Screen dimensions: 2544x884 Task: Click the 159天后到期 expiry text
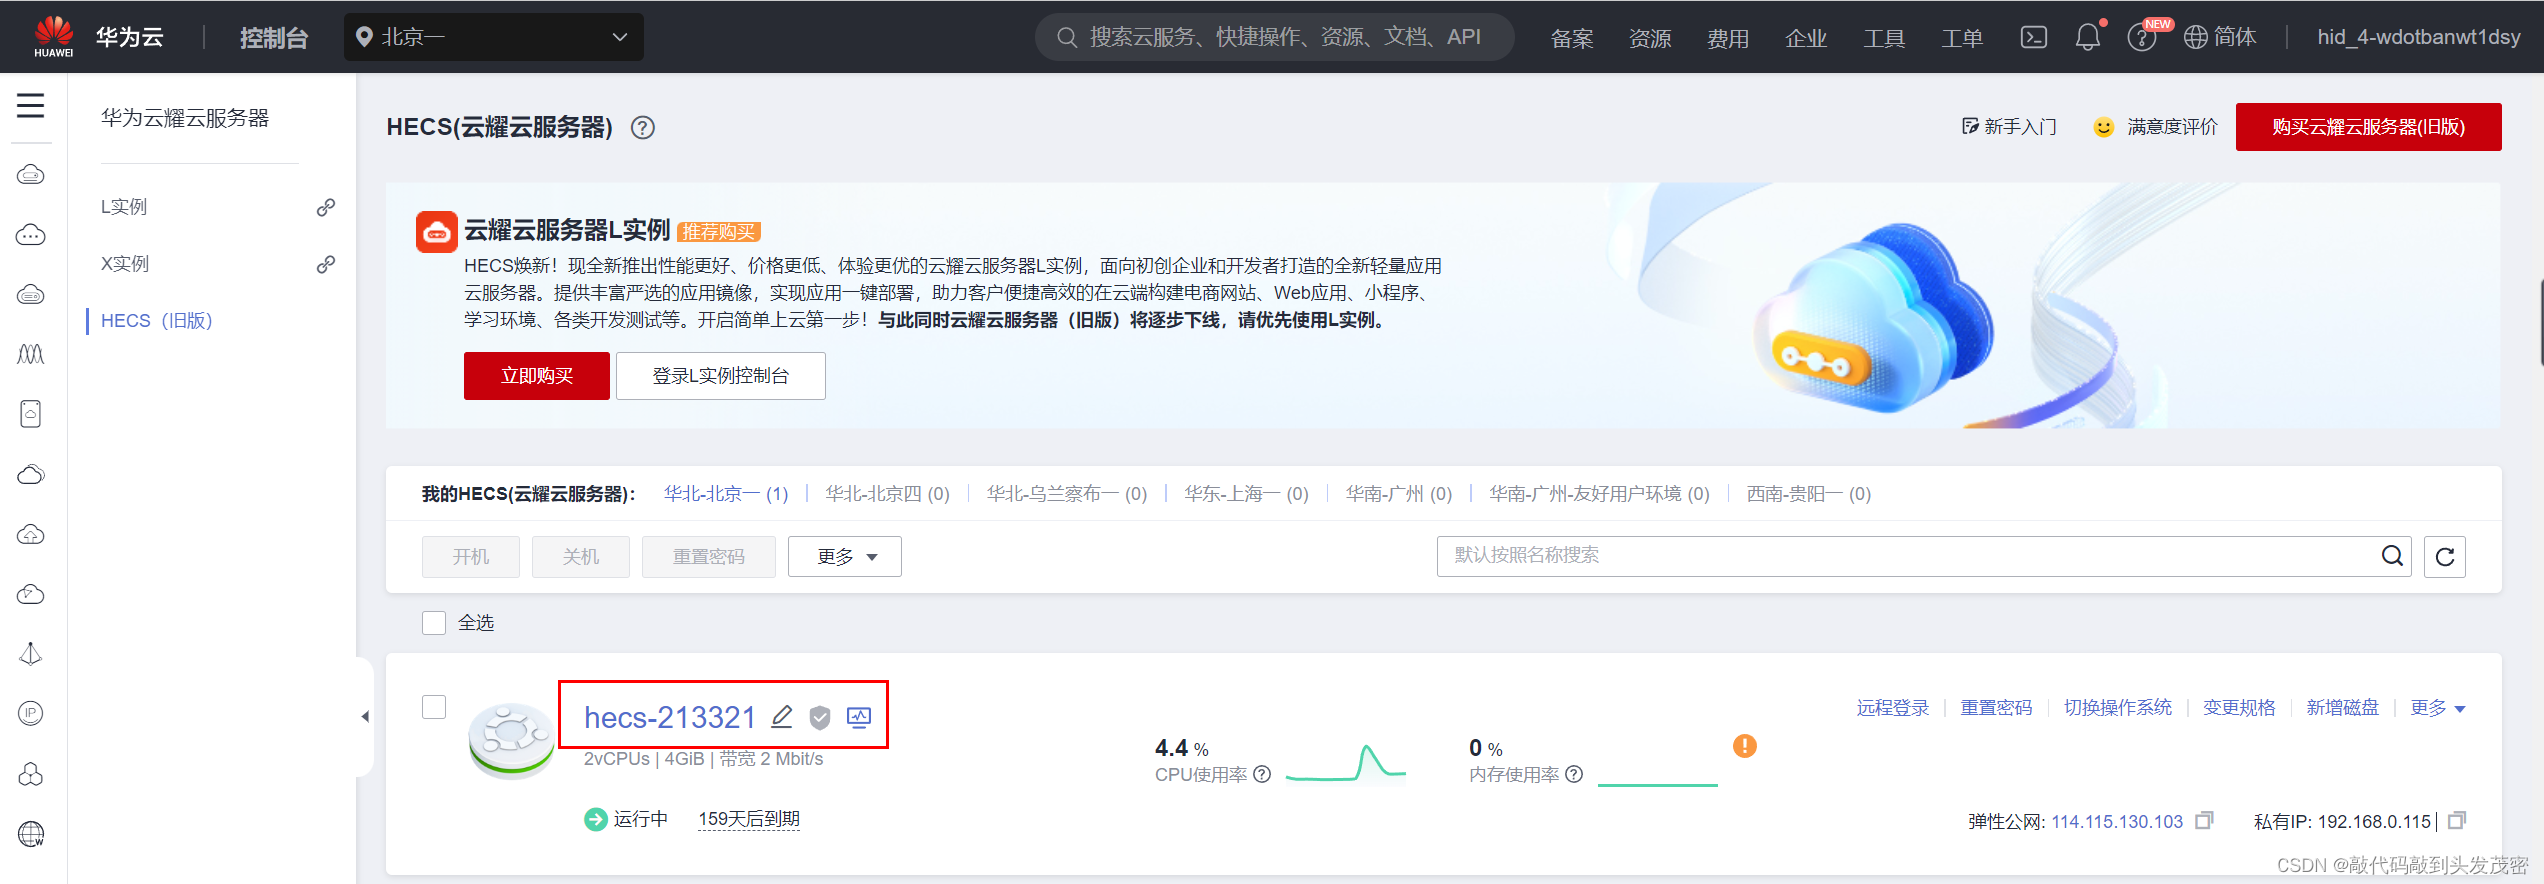click(x=749, y=819)
